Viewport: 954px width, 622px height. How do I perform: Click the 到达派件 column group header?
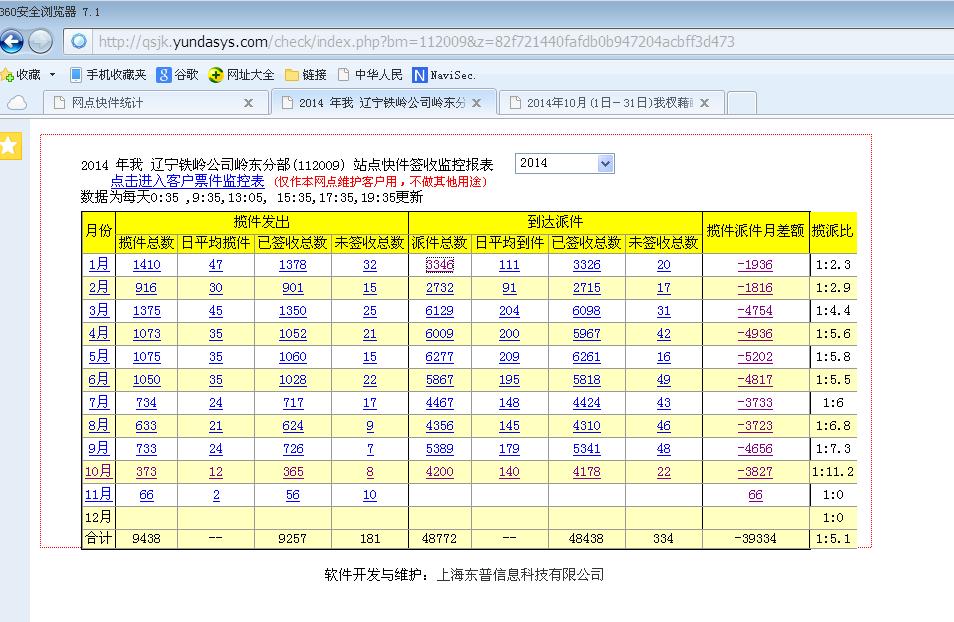pos(555,222)
